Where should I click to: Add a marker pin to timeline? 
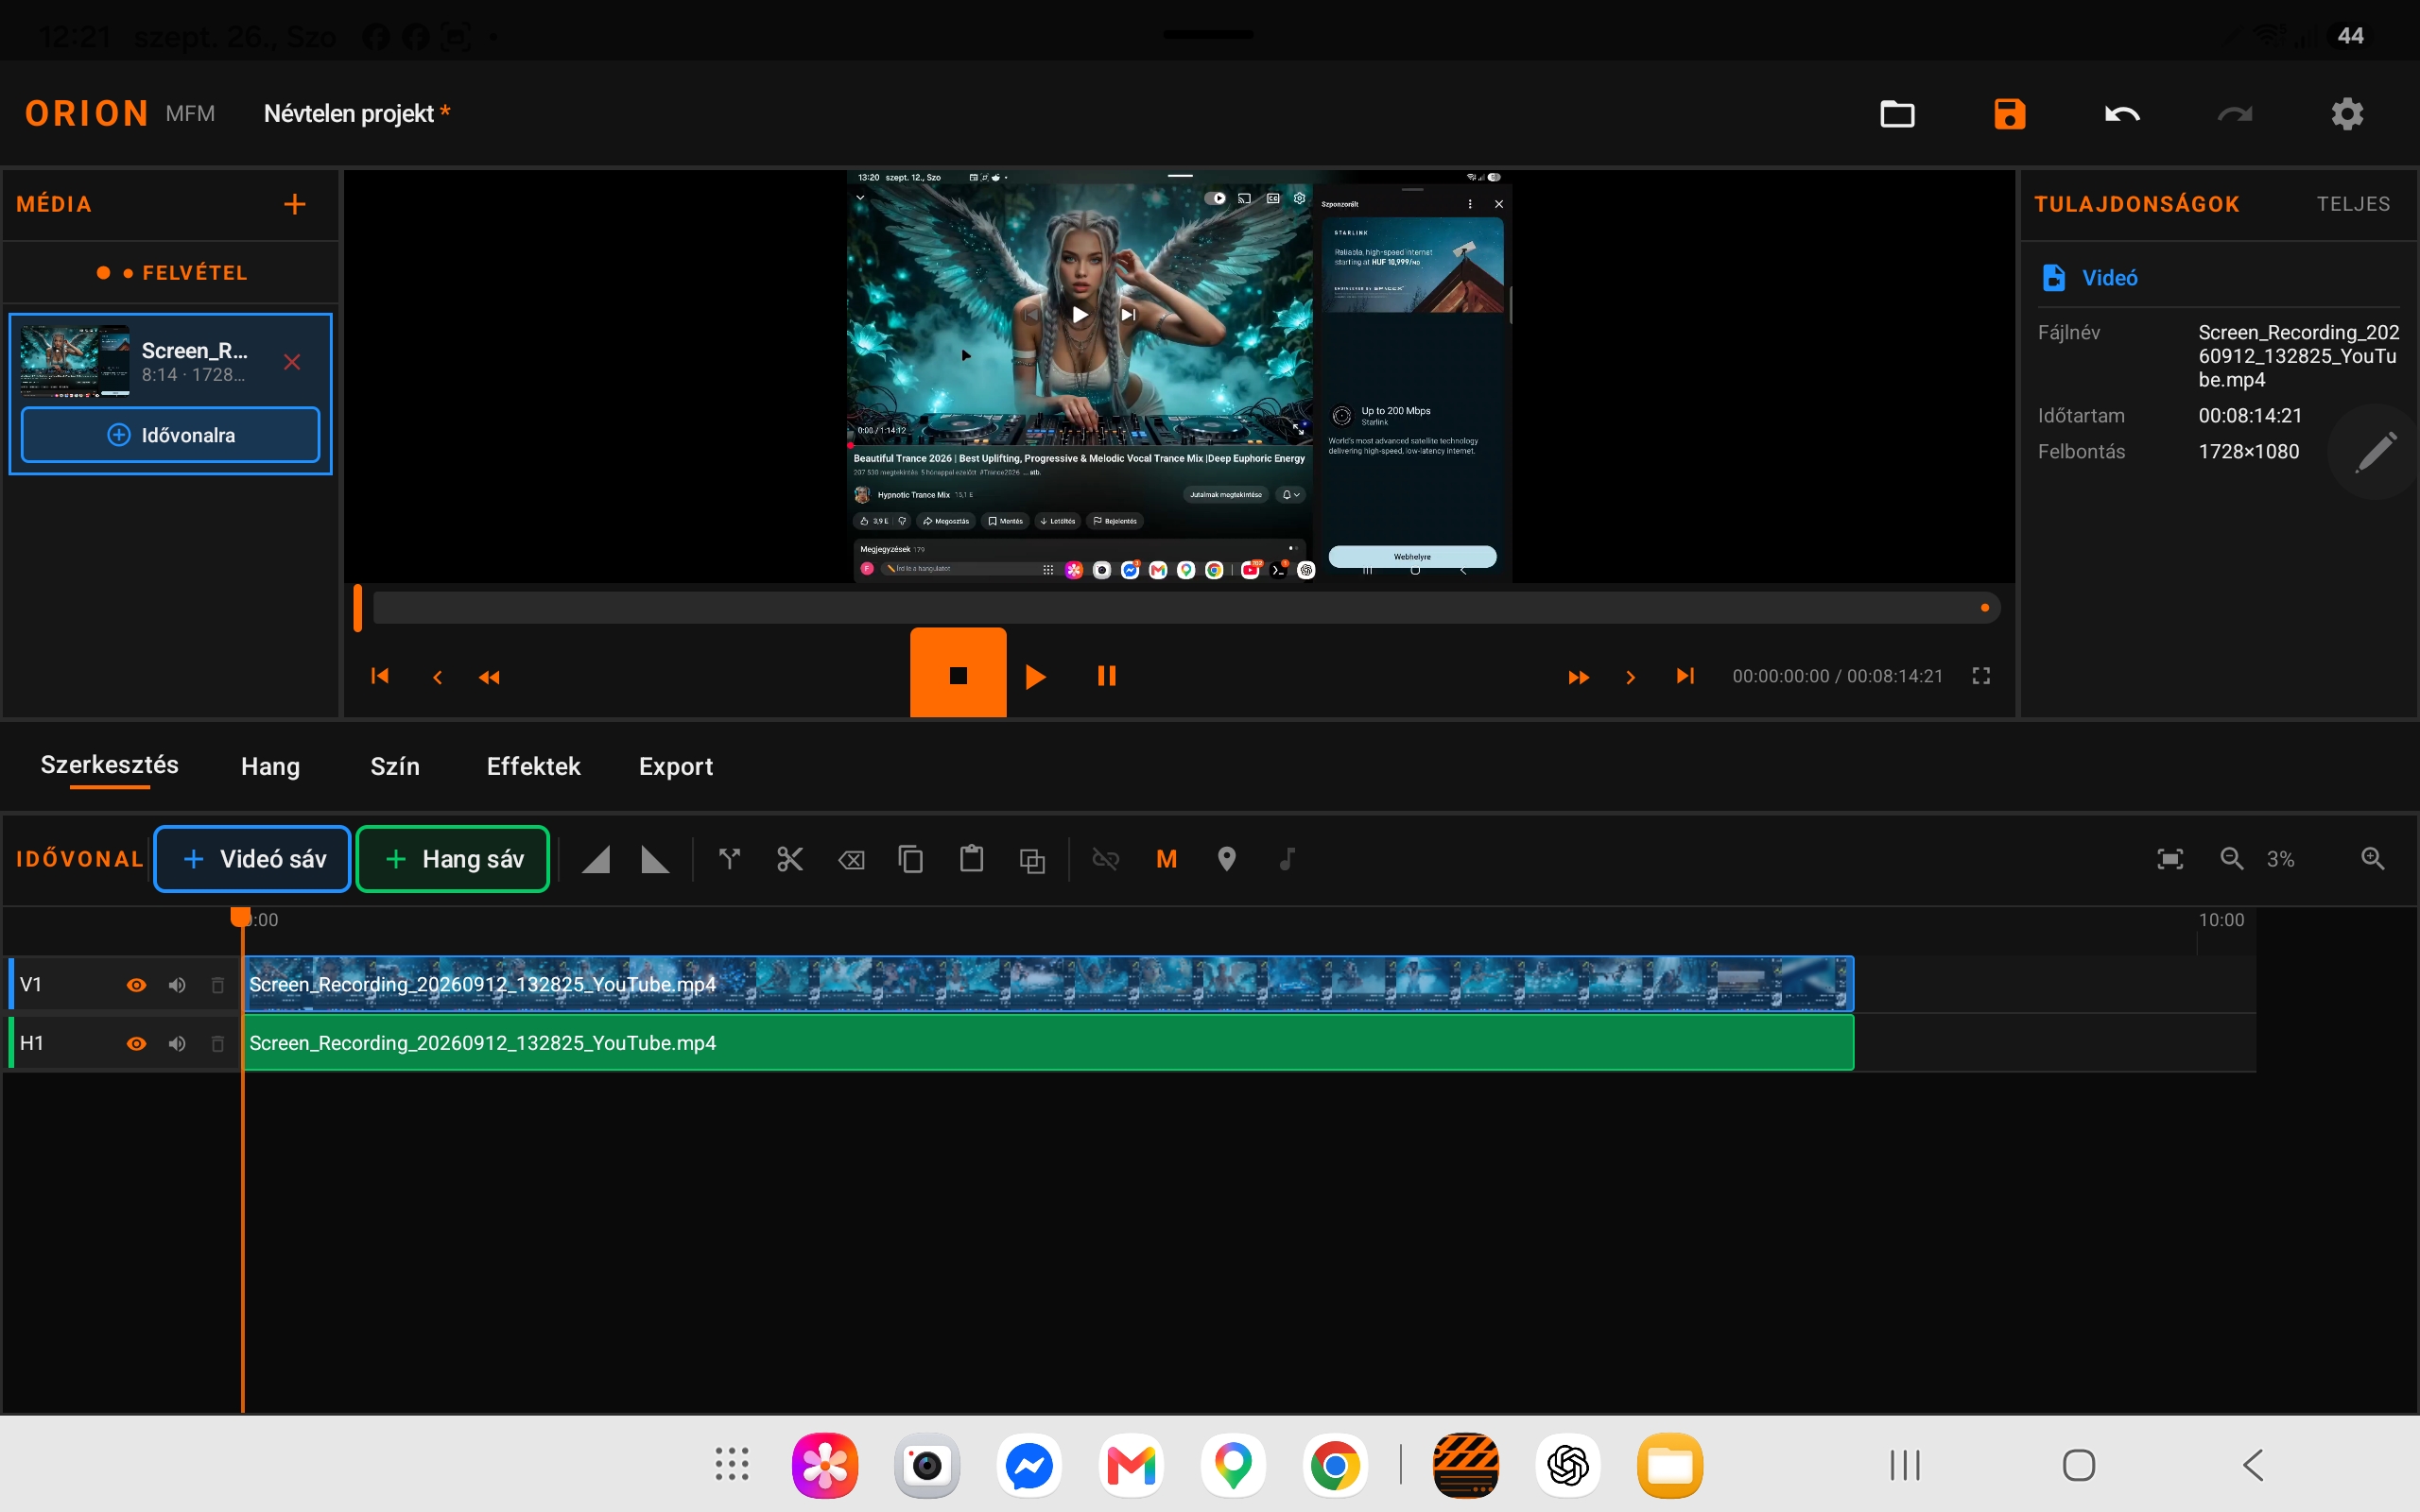1227,859
